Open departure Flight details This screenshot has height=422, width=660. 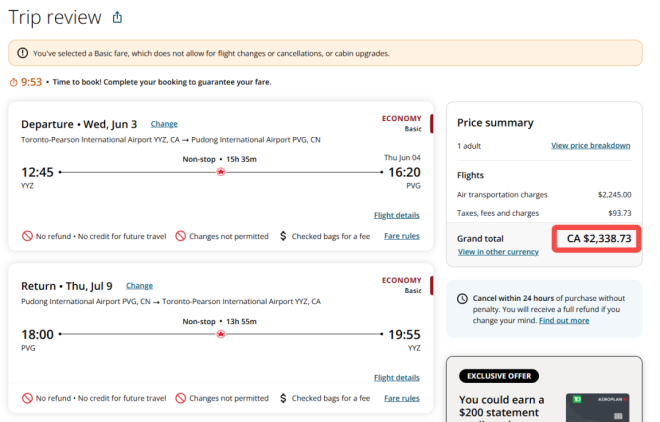click(x=396, y=215)
